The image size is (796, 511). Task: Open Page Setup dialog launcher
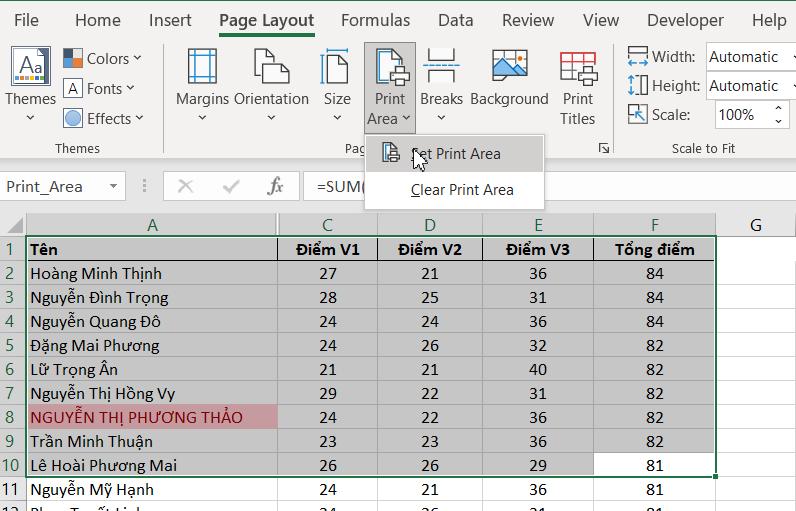point(604,148)
